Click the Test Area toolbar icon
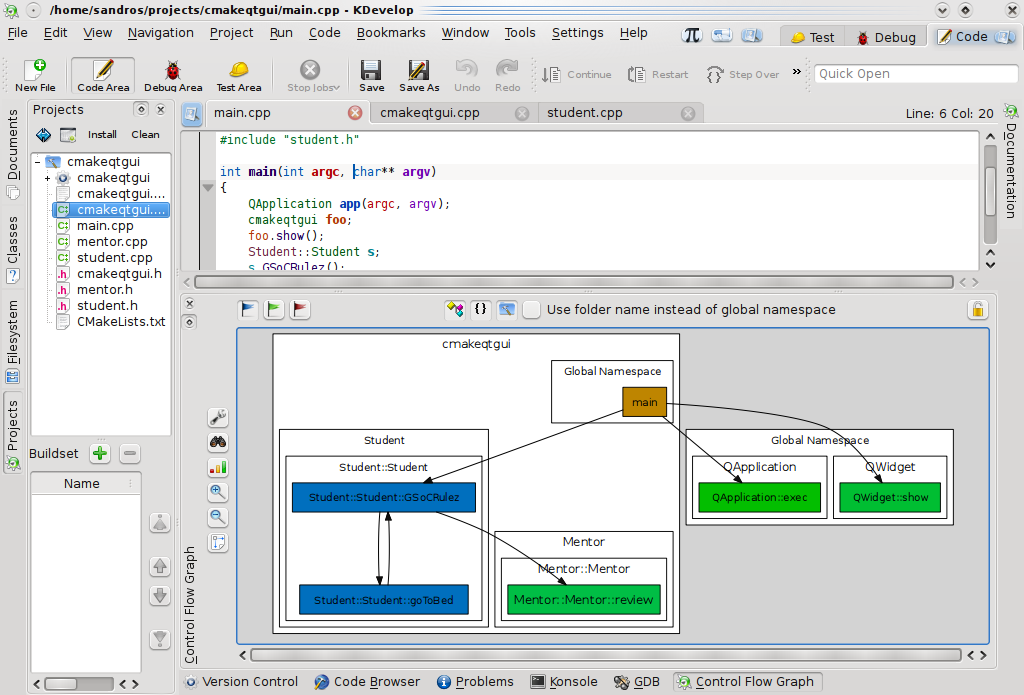This screenshot has height=695, width=1024. (x=238, y=75)
